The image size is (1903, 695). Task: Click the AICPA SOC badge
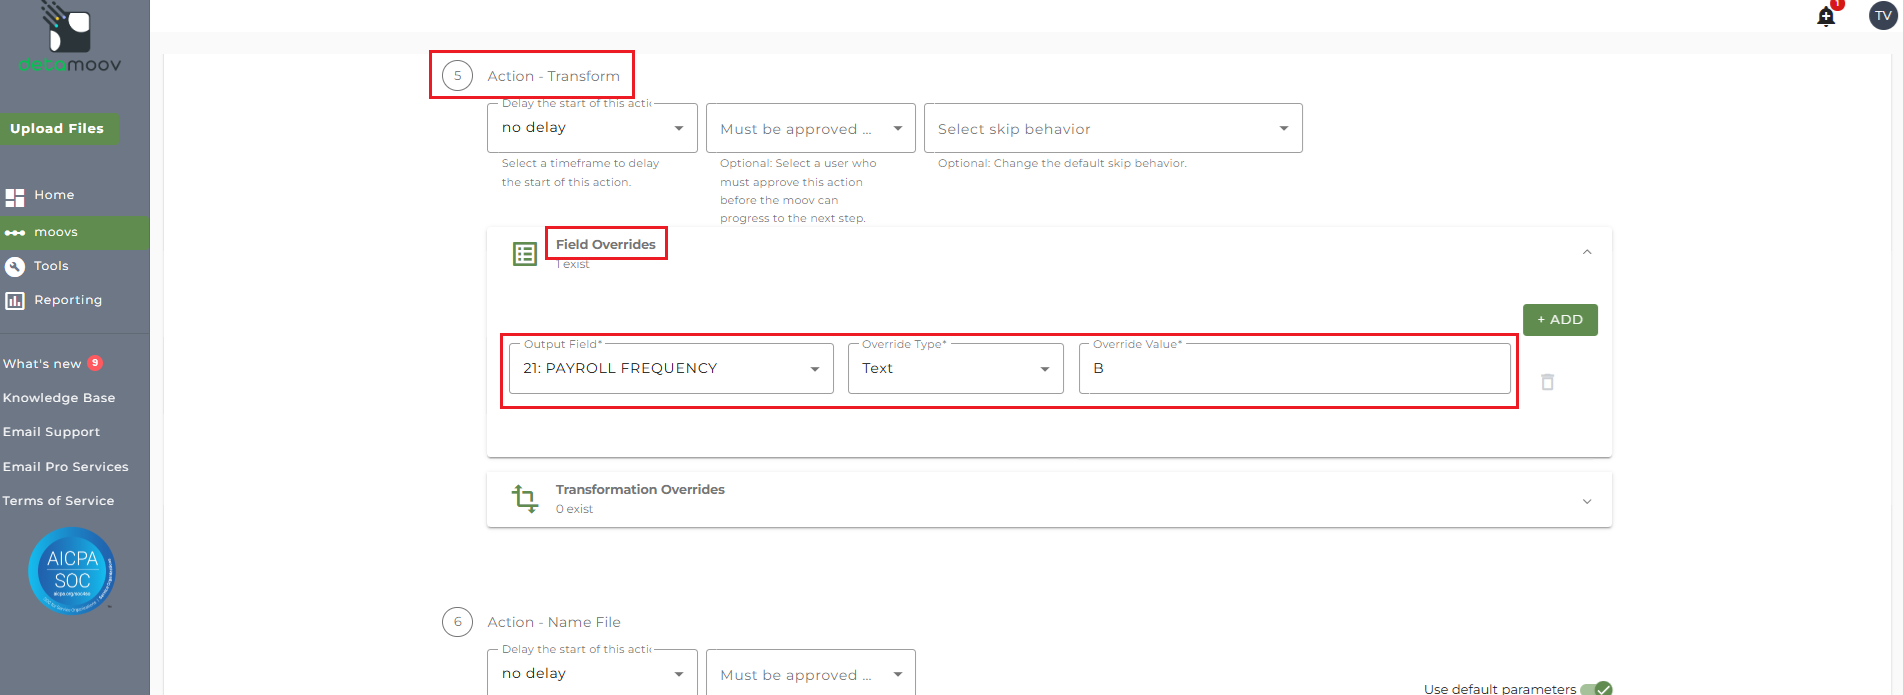(72, 570)
